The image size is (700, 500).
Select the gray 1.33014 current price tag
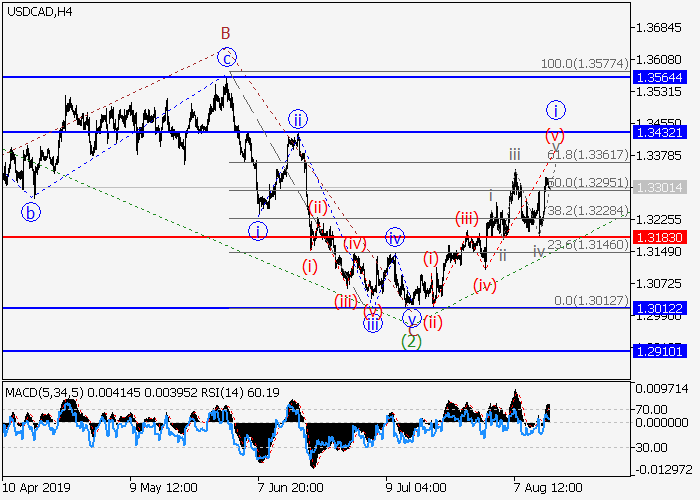(657, 187)
